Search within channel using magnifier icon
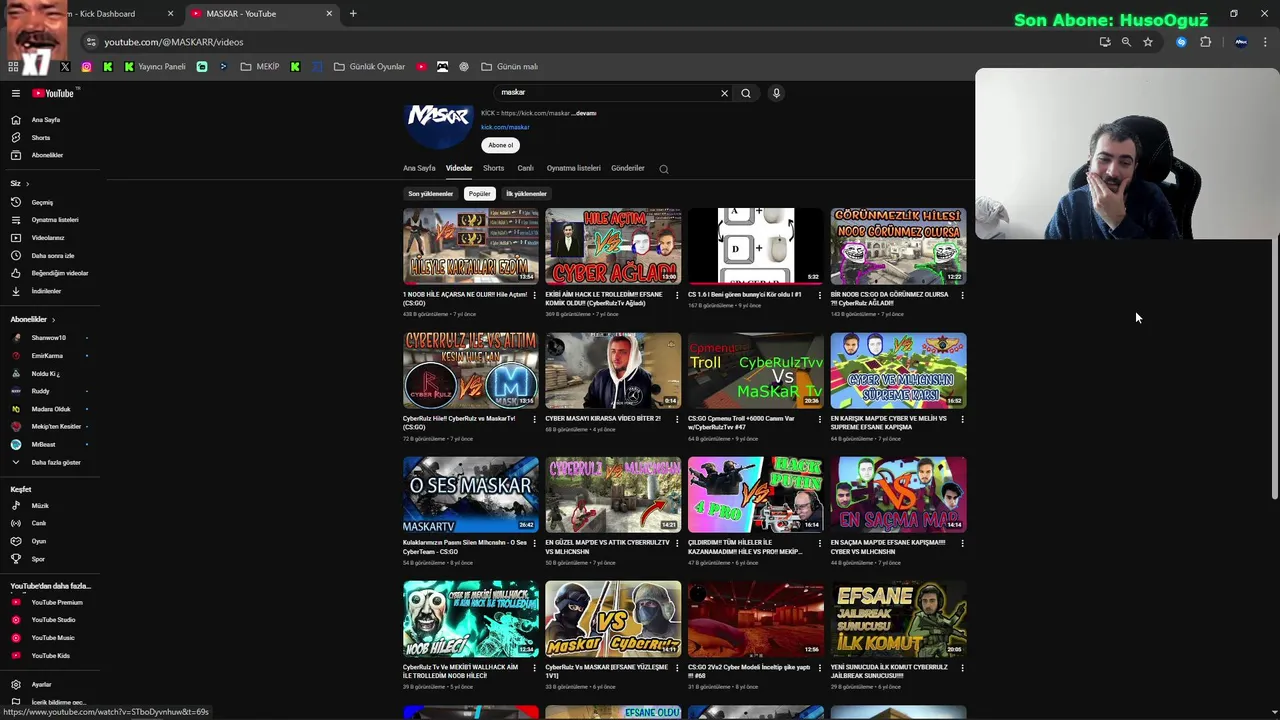This screenshot has width=1280, height=720. point(664,169)
